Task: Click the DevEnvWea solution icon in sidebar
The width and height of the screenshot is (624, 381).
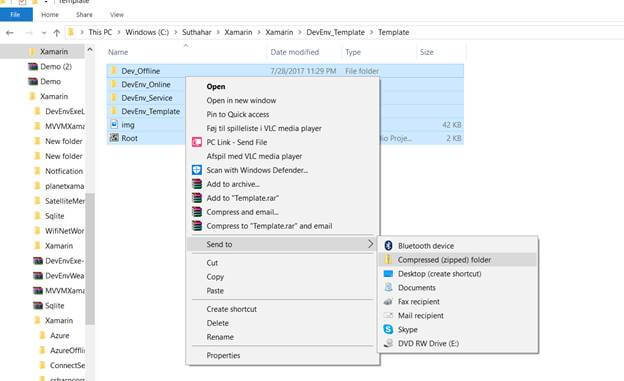Action: [38, 275]
